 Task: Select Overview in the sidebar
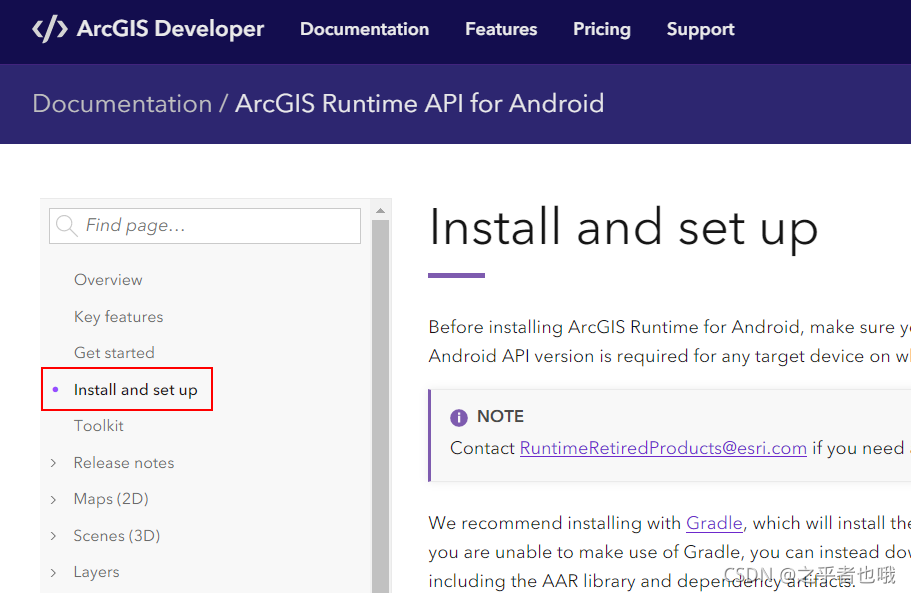coord(108,280)
